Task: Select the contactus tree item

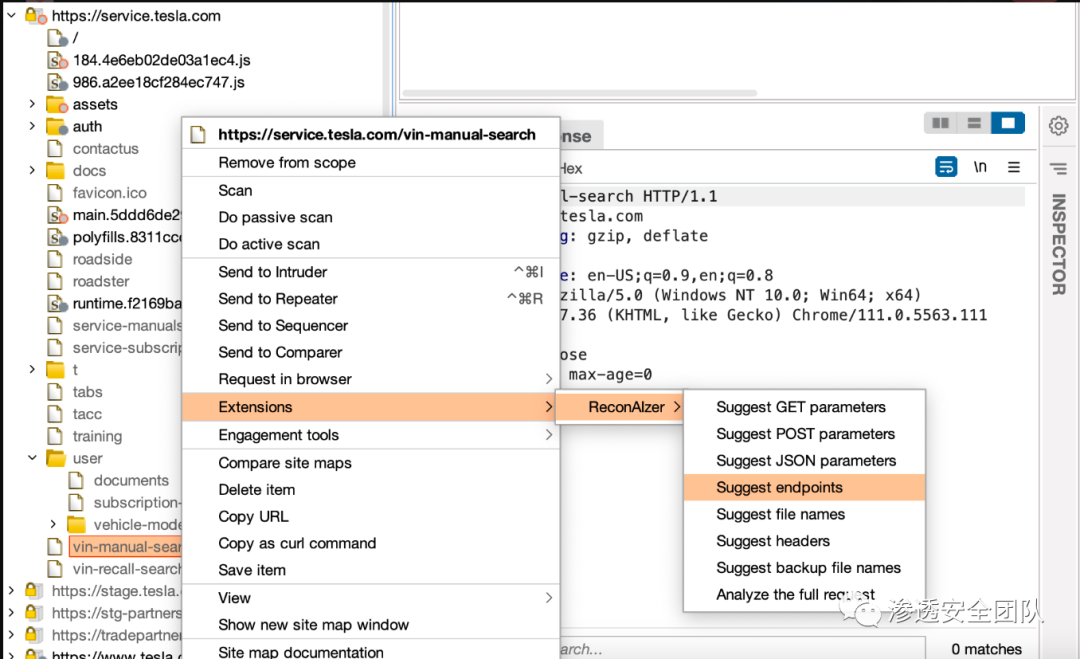Action: pyautogui.click(x=105, y=149)
